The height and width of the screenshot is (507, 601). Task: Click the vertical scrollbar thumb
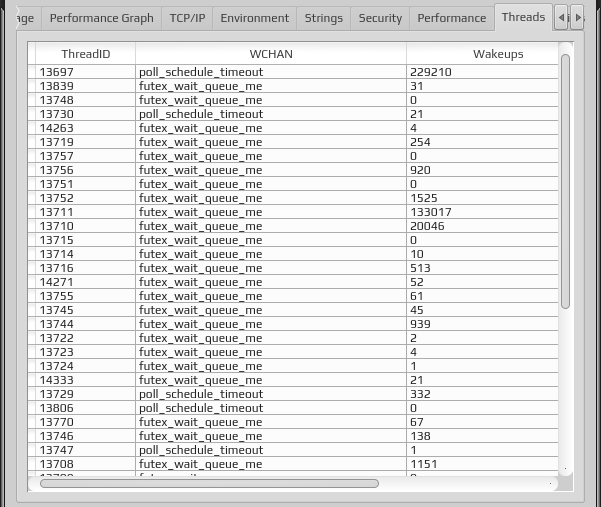[565, 181]
